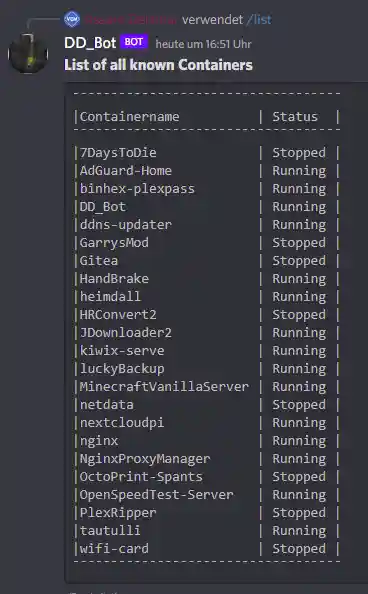Viewport: 368px width, 594px height.
Task: Select the HandBrake container name
Action: [x=114, y=279]
